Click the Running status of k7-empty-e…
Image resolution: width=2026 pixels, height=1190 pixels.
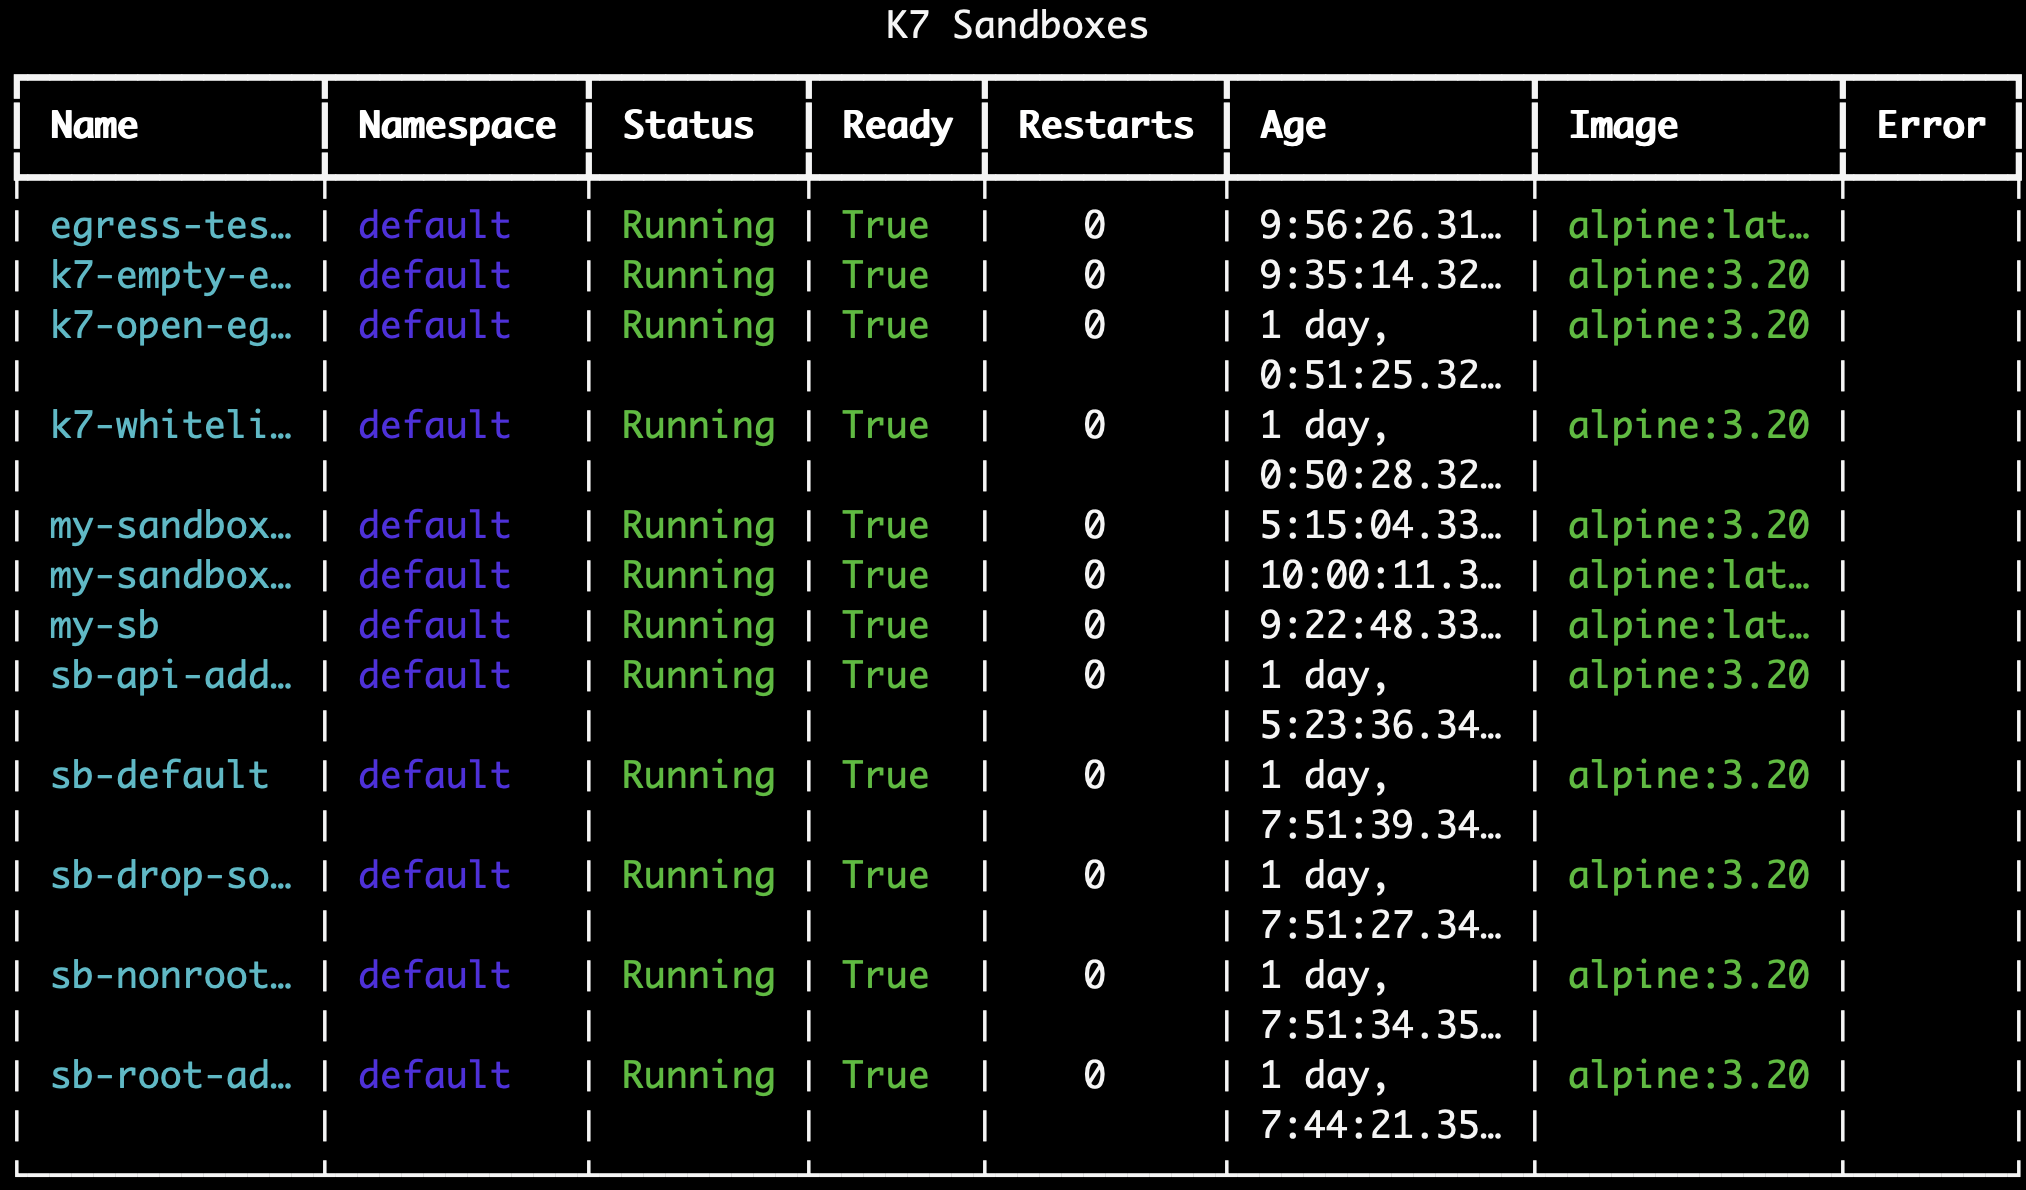697,275
